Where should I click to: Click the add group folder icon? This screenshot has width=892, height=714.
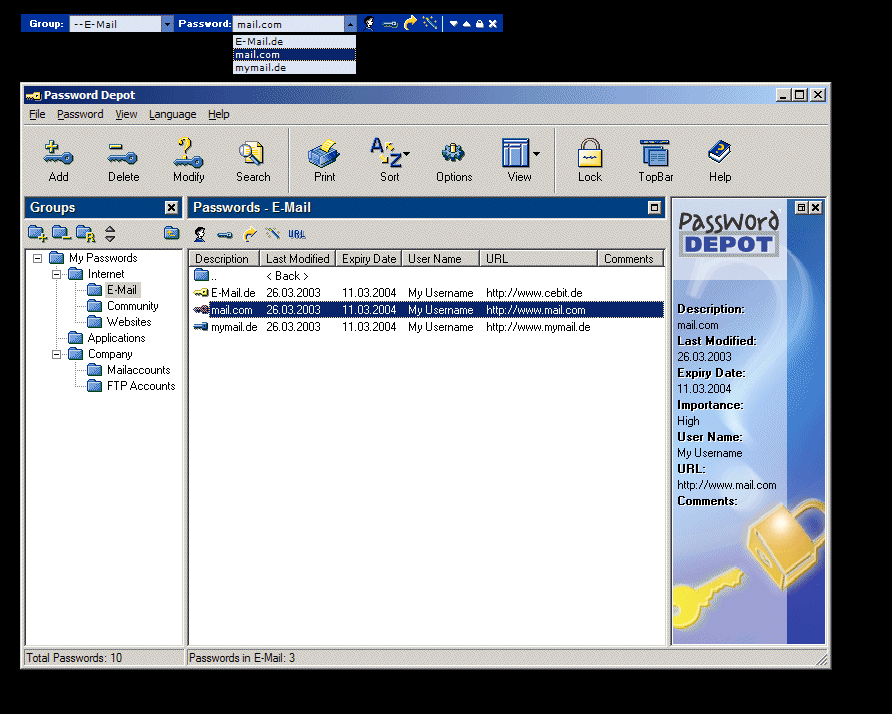[37, 233]
